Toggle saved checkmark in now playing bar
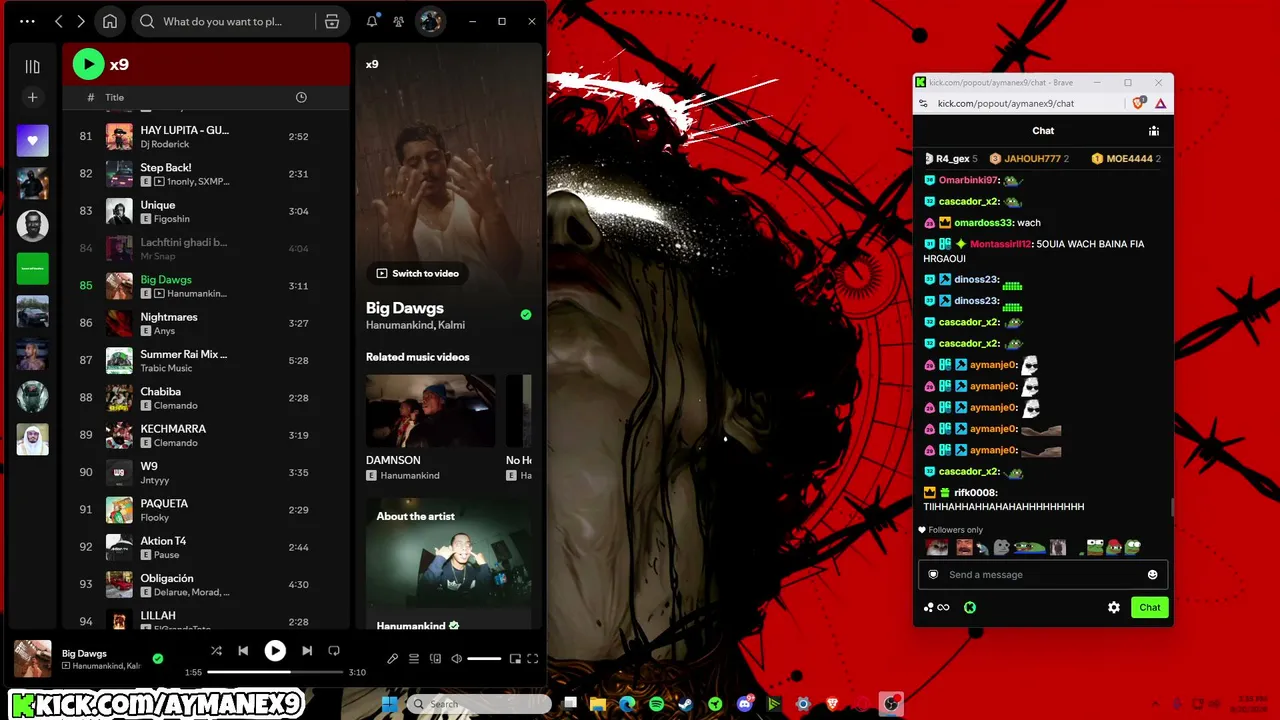This screenshot has width=1280, height=720. [158, 658]
